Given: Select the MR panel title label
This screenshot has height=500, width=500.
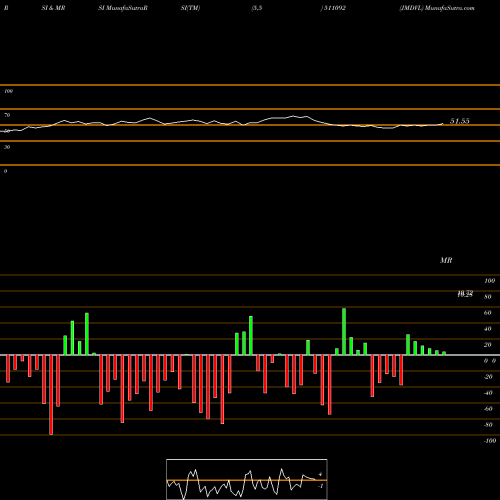Looking at the screenshot, I should point(446,260).
